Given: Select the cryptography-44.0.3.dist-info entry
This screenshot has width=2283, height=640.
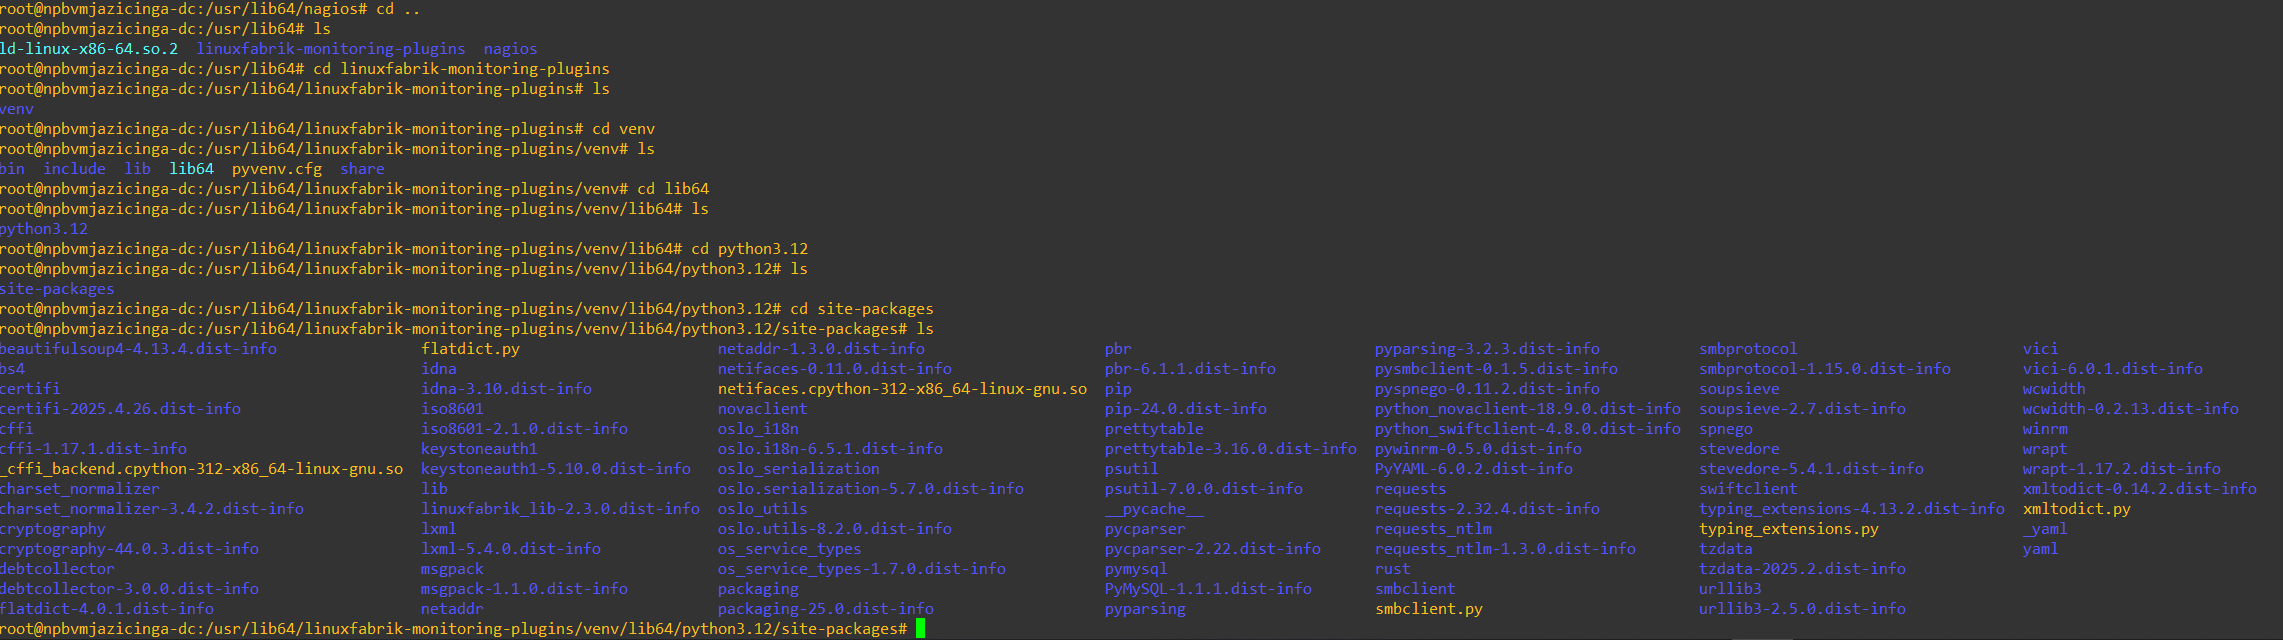Looking at the screenshot, I should (x=129, y=549).
